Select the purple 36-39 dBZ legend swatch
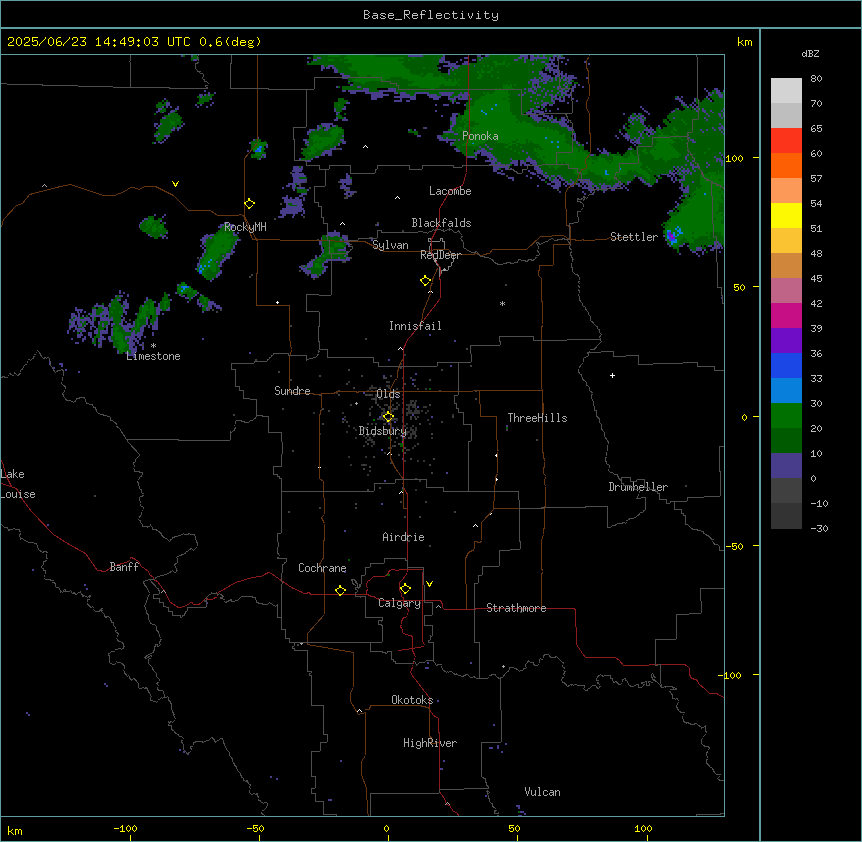 (x=786, y=341)
